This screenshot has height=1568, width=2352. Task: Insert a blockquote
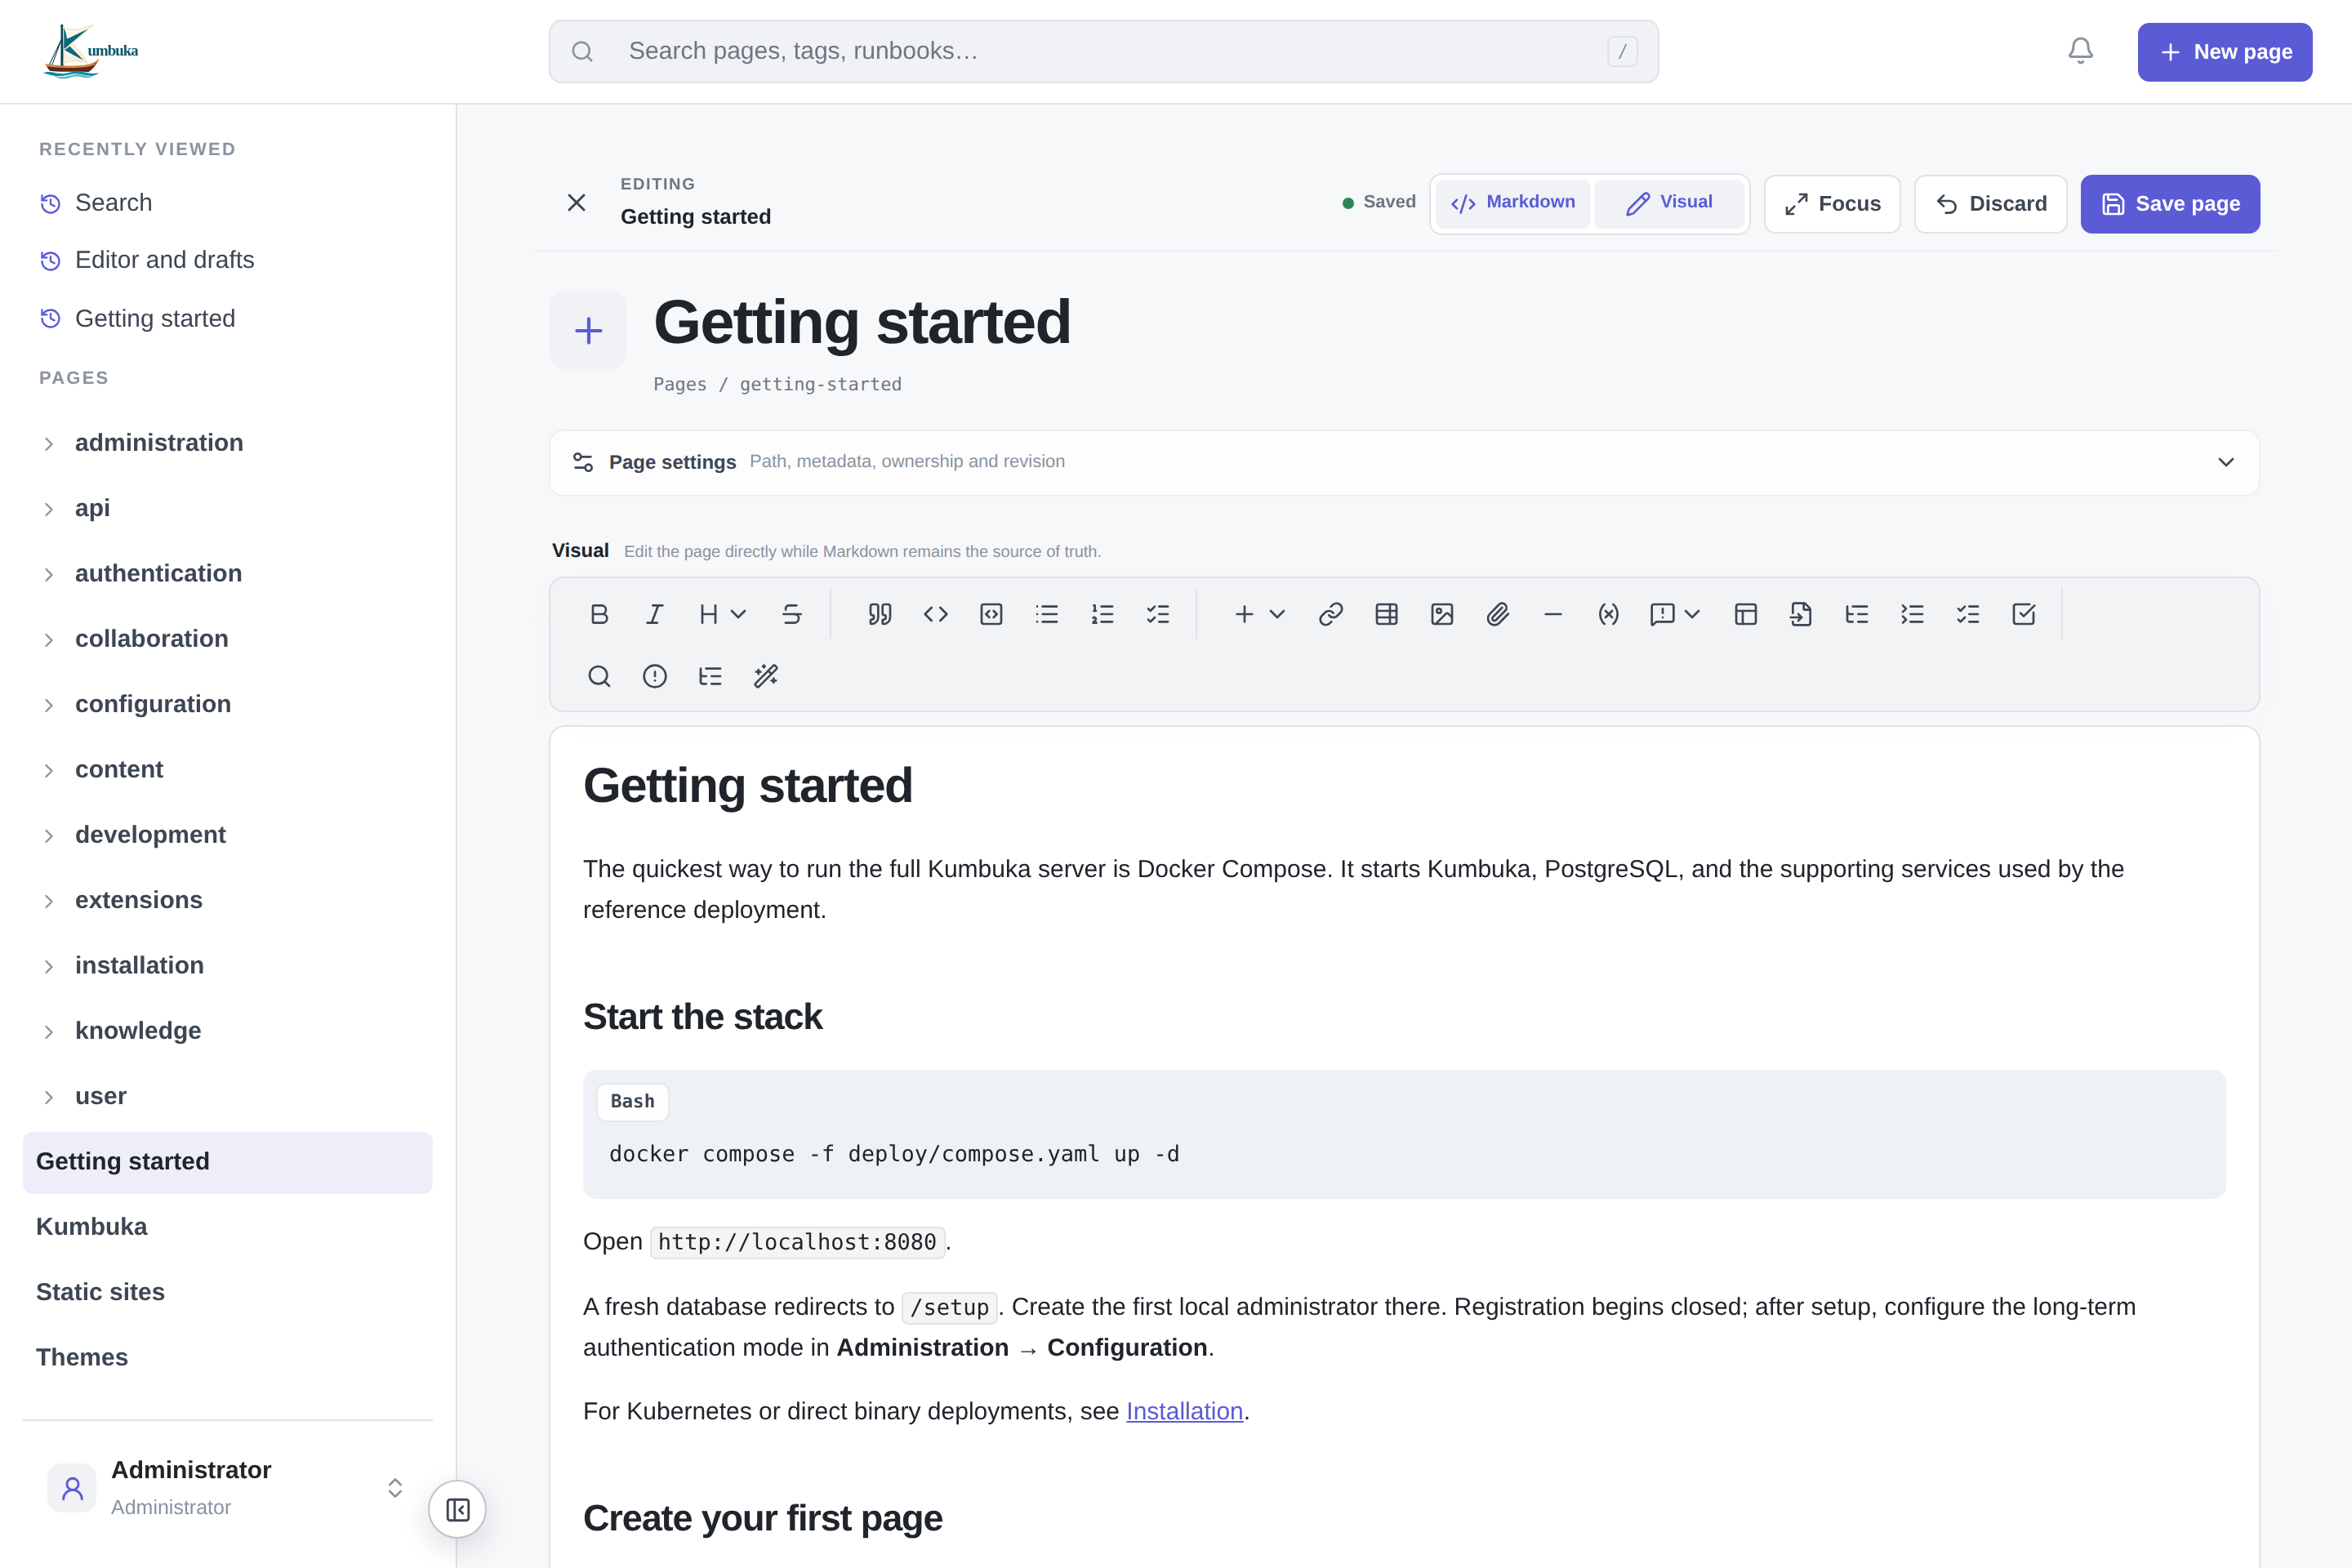[x=880, y=614]
